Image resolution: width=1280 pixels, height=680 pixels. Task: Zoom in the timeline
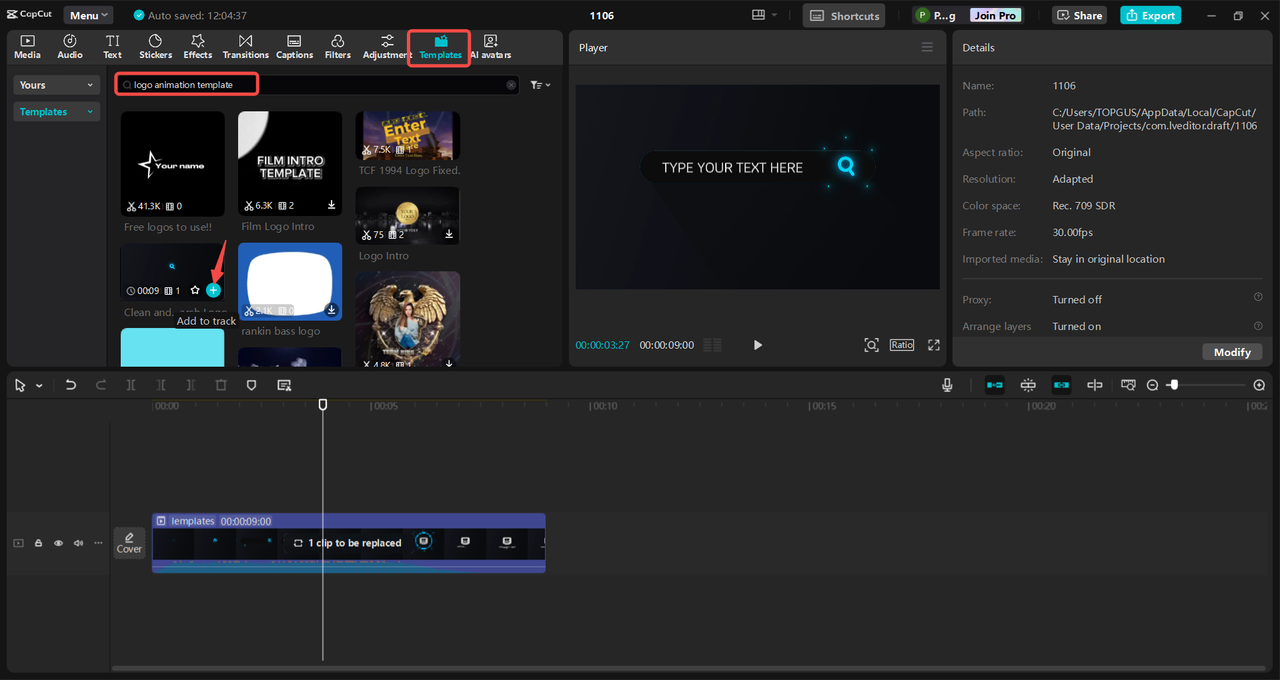click(x=1259, y=385)
